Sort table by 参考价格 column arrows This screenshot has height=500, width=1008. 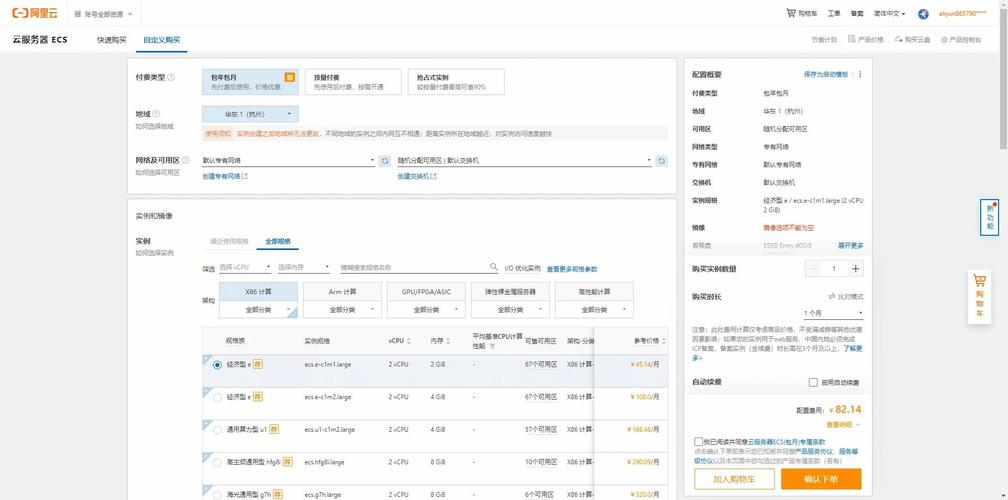(663, 341)
